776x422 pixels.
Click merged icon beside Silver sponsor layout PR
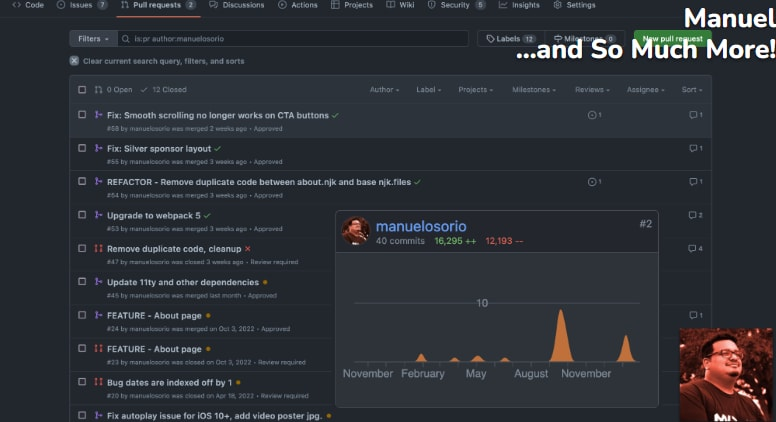[98, 149]
